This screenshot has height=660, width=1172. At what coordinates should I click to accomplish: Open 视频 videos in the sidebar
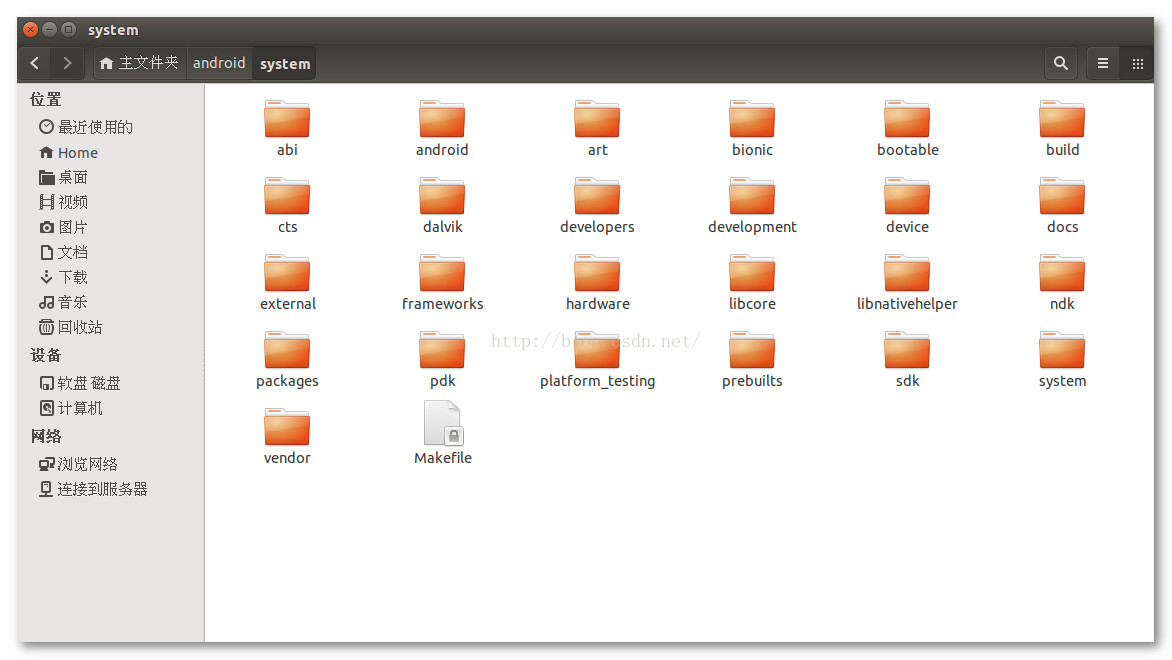(64, 202)
